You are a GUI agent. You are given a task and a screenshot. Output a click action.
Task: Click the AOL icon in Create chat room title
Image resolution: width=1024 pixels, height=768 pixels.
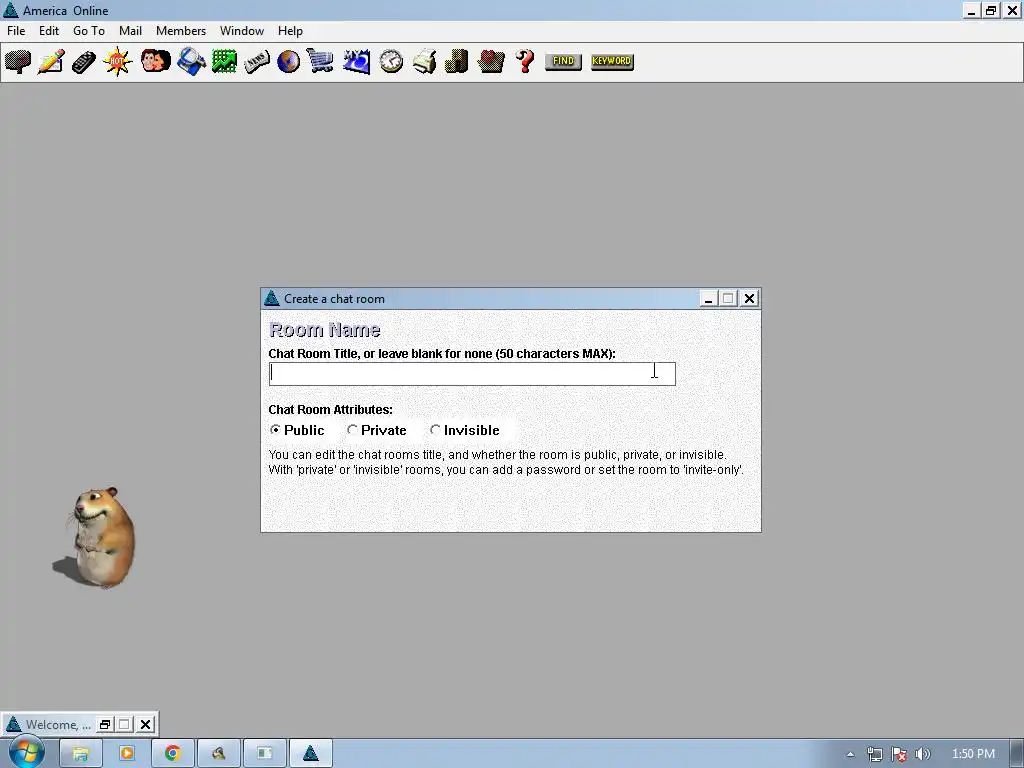(272, 298)
